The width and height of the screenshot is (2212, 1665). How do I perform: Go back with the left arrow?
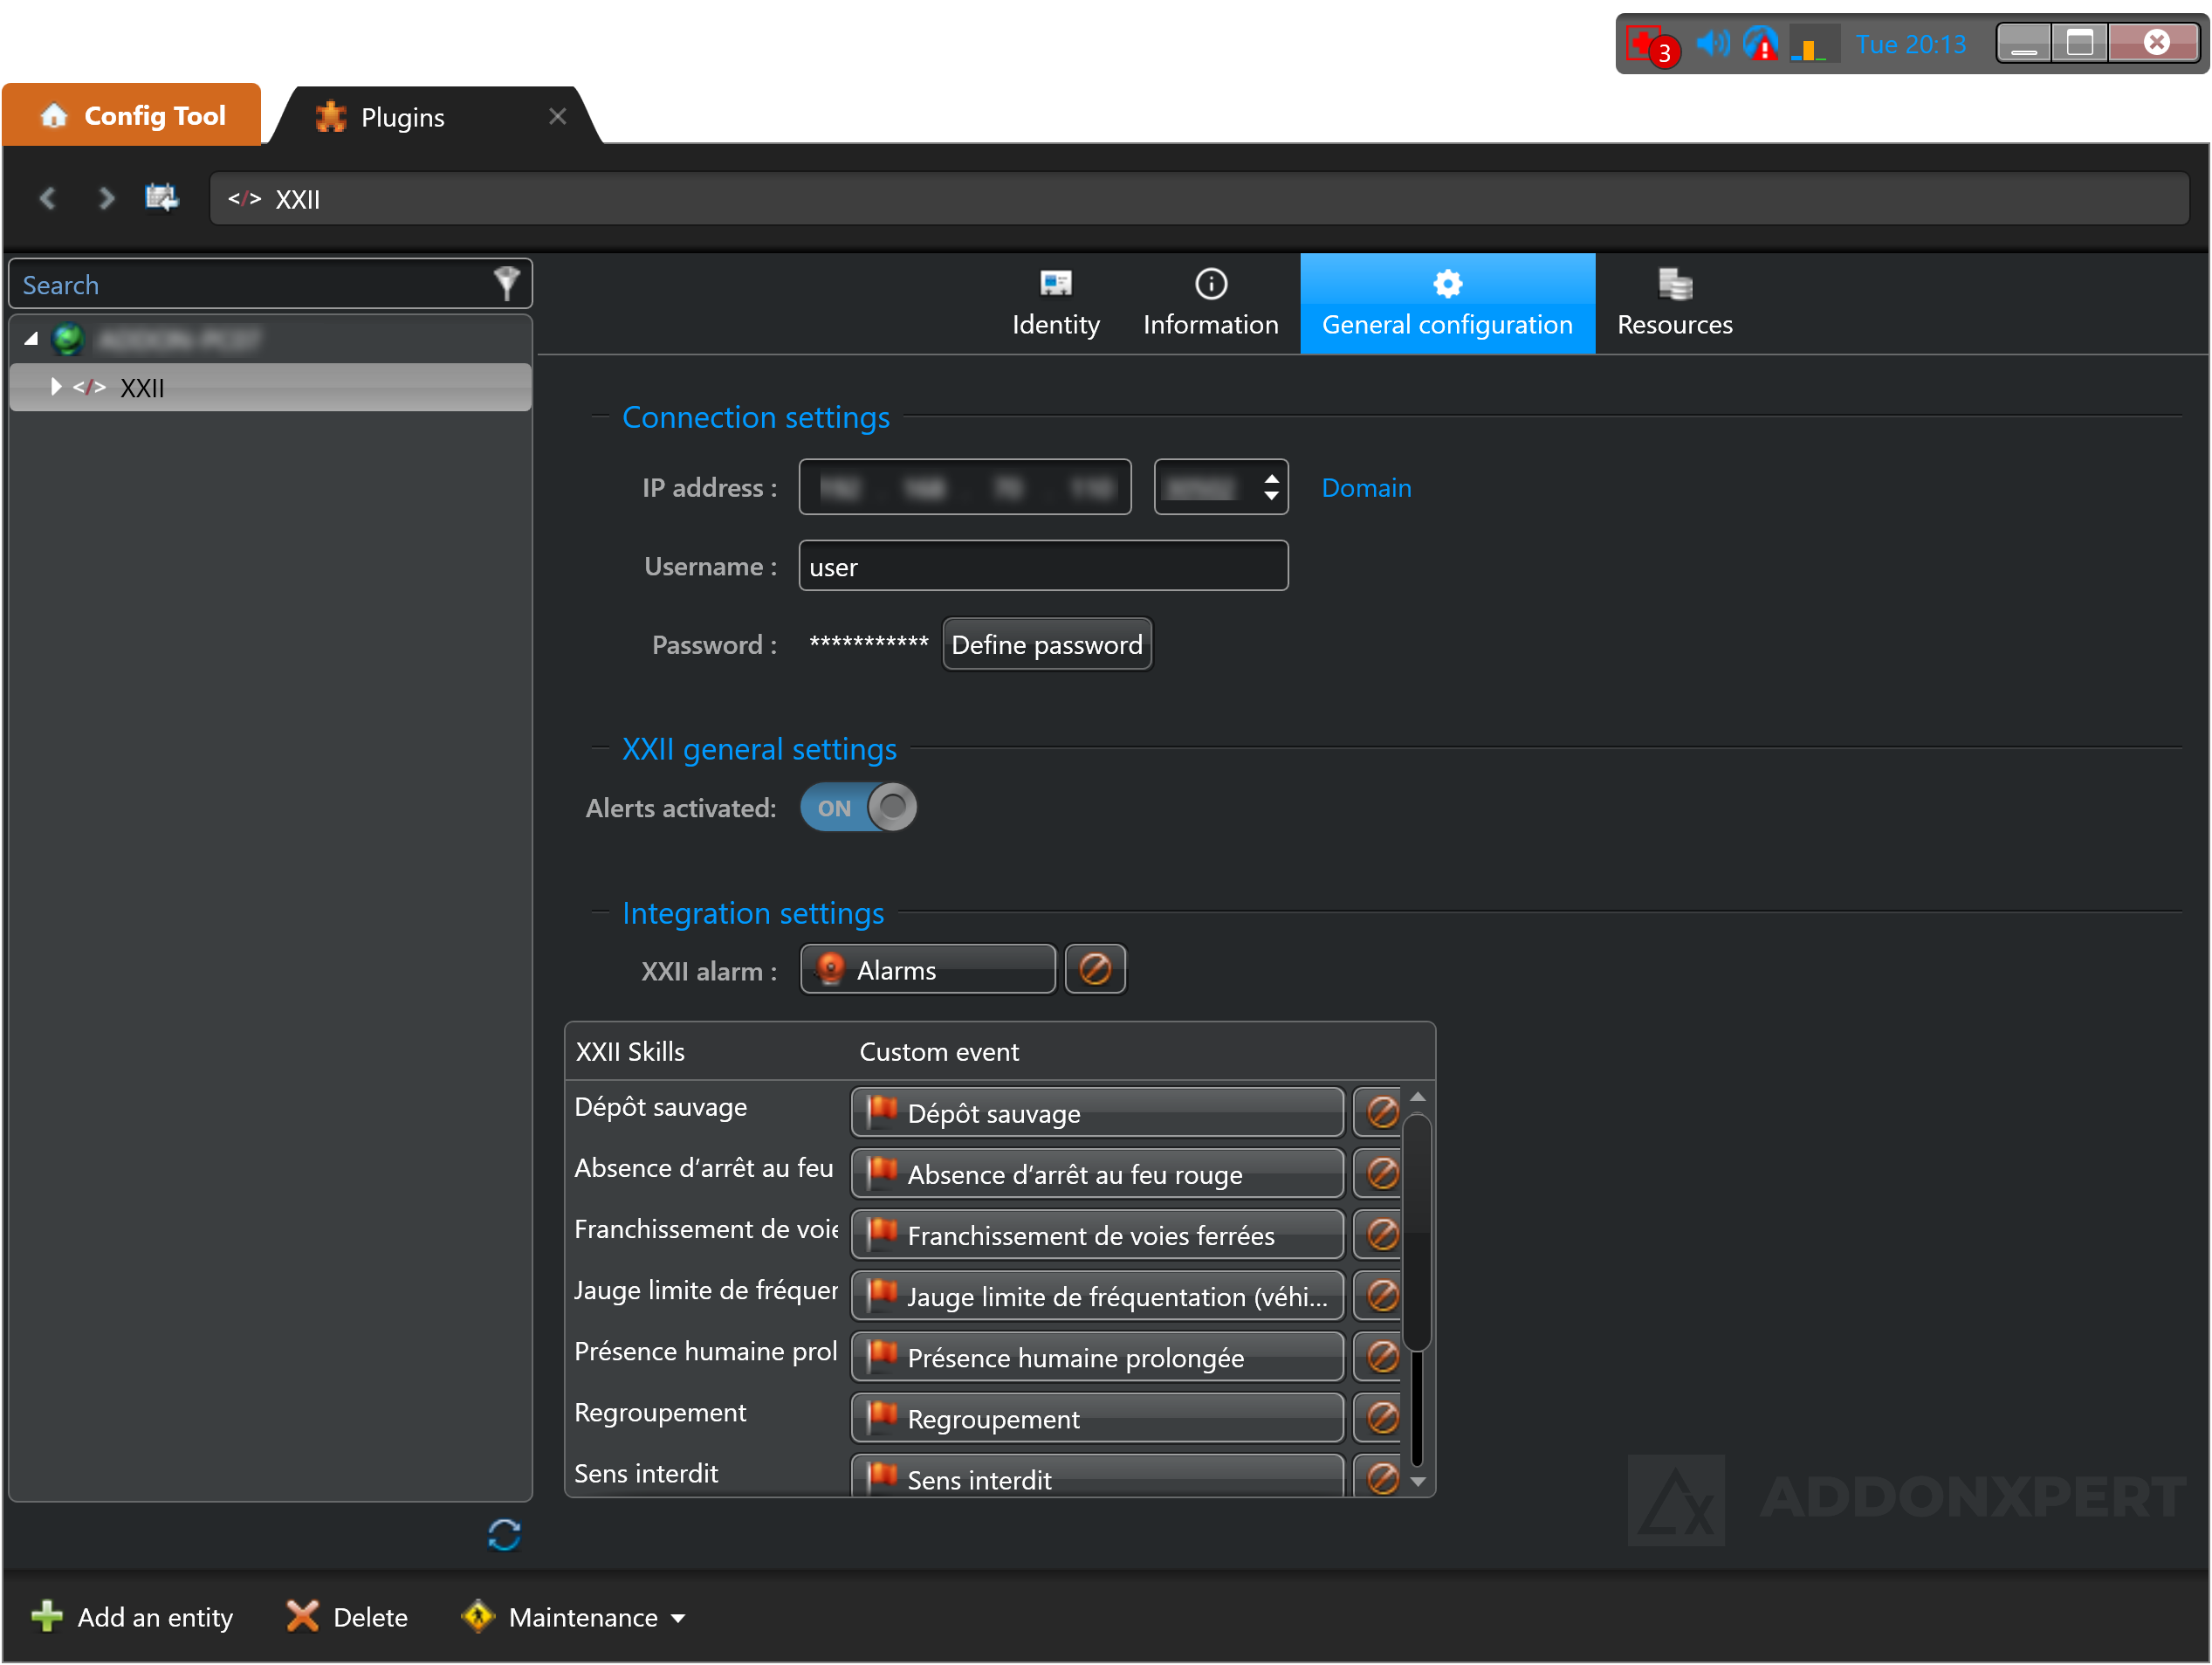[47, 198]
